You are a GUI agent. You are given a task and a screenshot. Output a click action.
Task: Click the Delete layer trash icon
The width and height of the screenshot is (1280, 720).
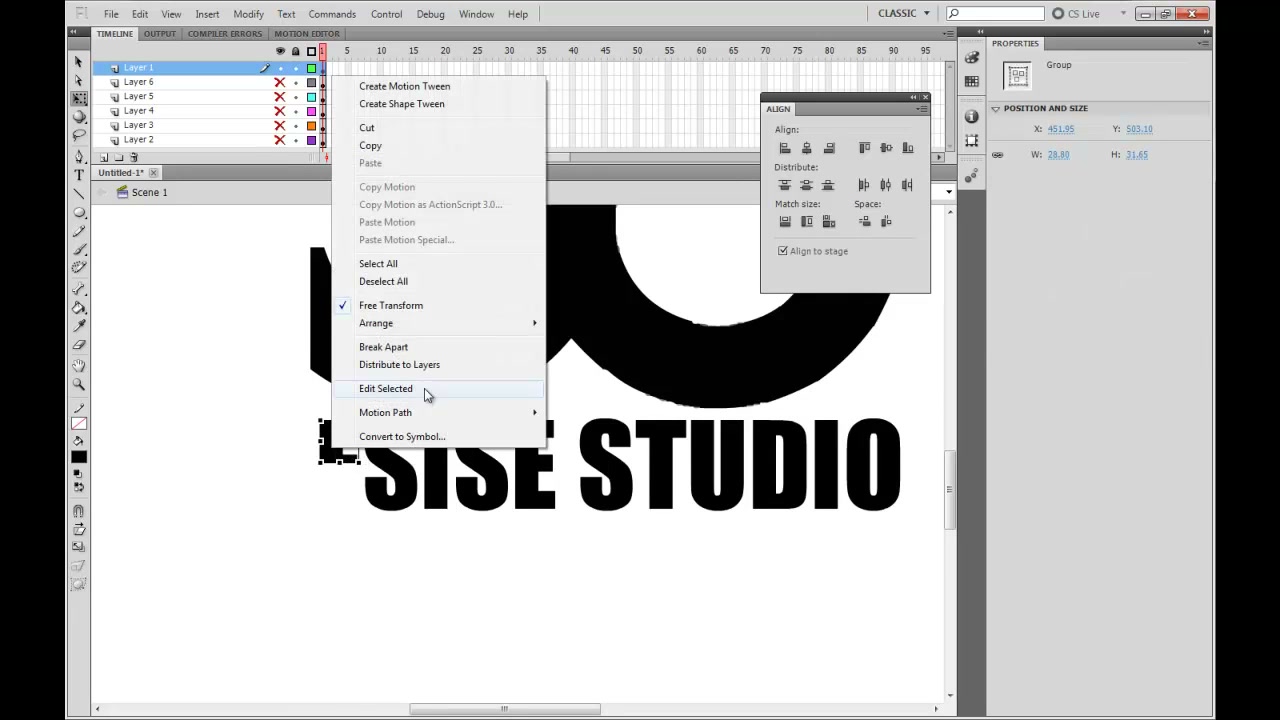pyautogui.click(x=134, y=158)
